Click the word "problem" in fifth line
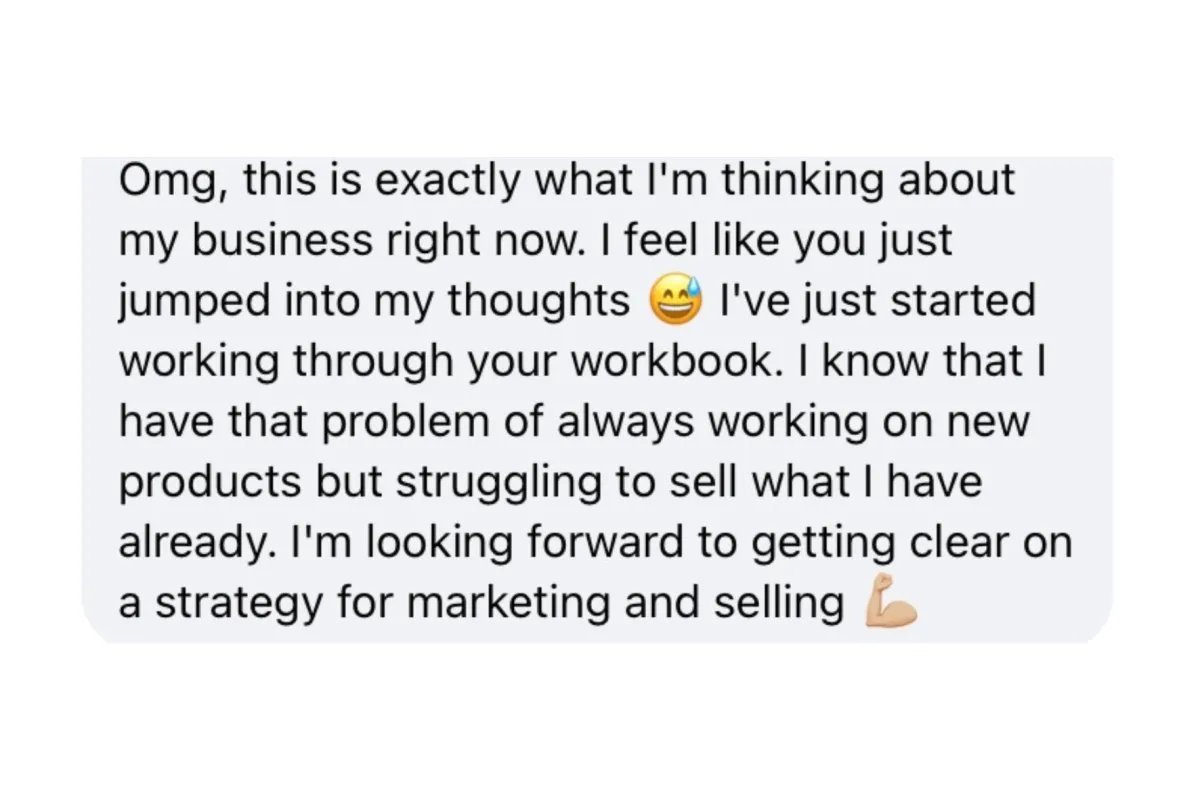 tap(393, 422)
